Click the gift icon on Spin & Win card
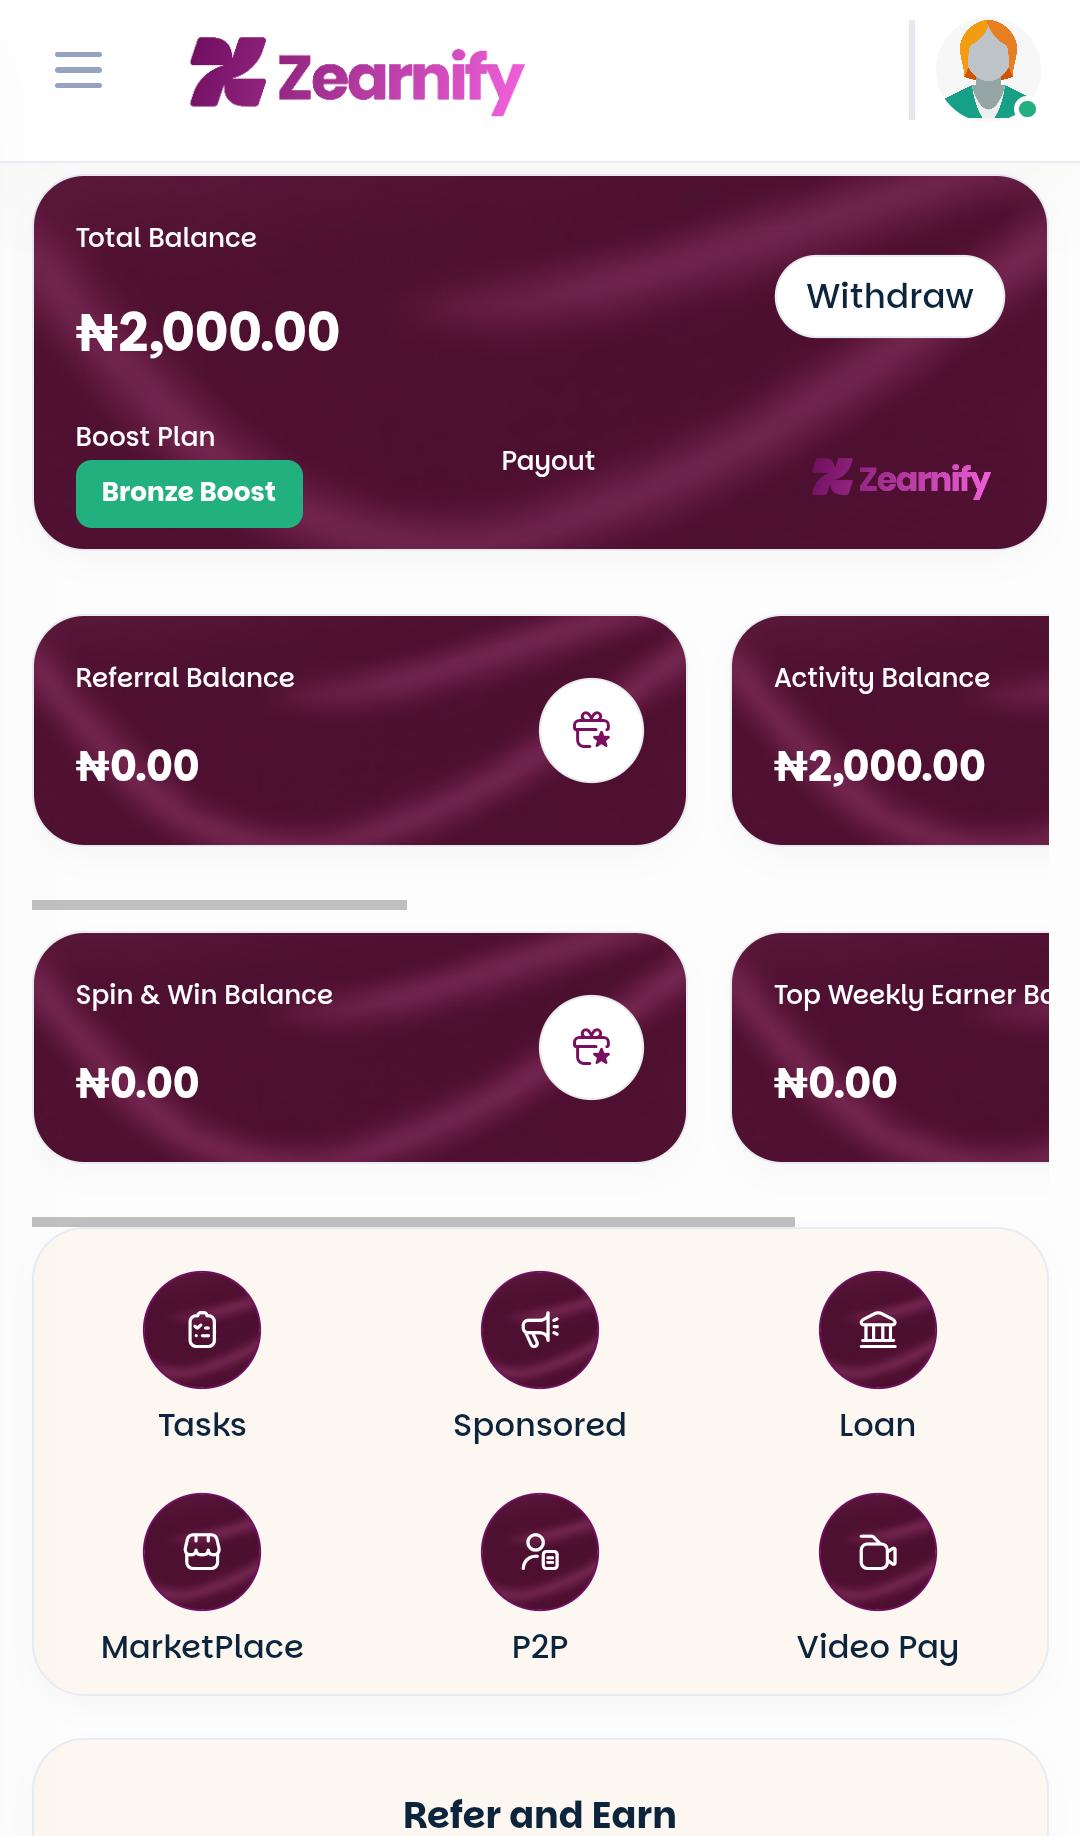The width and height of the screenshot is (1080, 1836). (592, 1046)
